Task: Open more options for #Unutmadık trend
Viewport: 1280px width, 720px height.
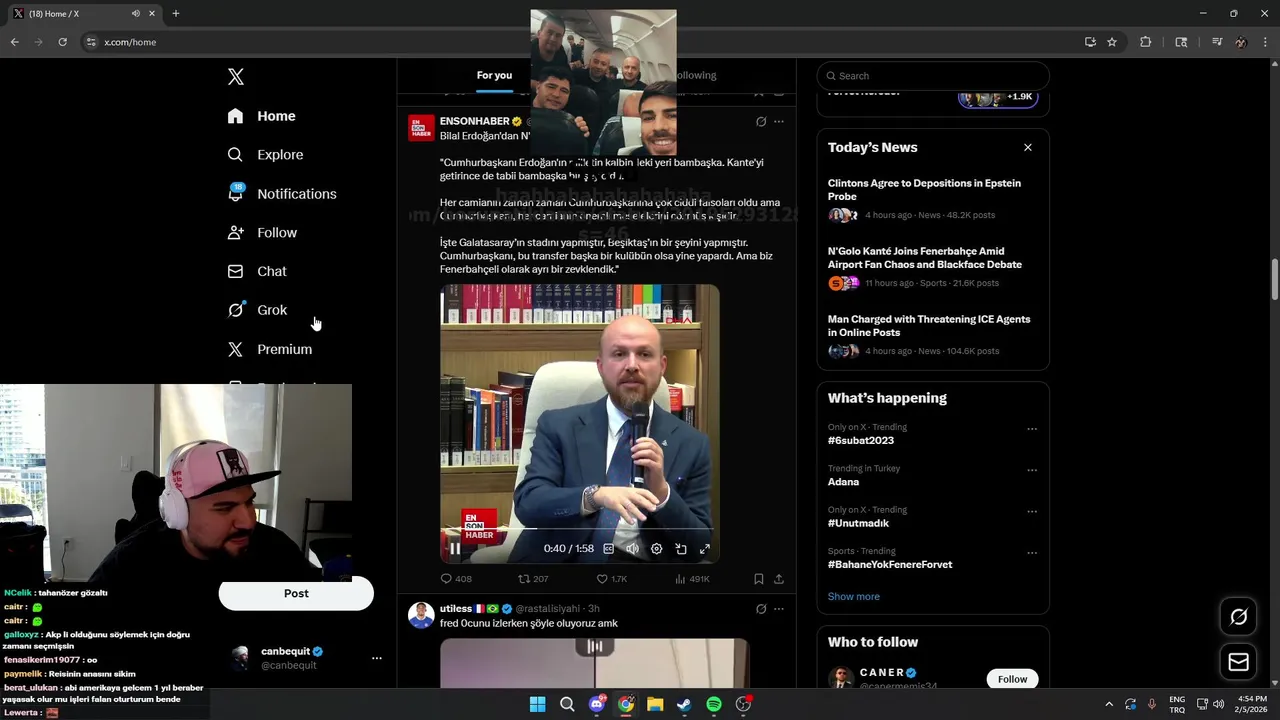Action: [1032, 511]
